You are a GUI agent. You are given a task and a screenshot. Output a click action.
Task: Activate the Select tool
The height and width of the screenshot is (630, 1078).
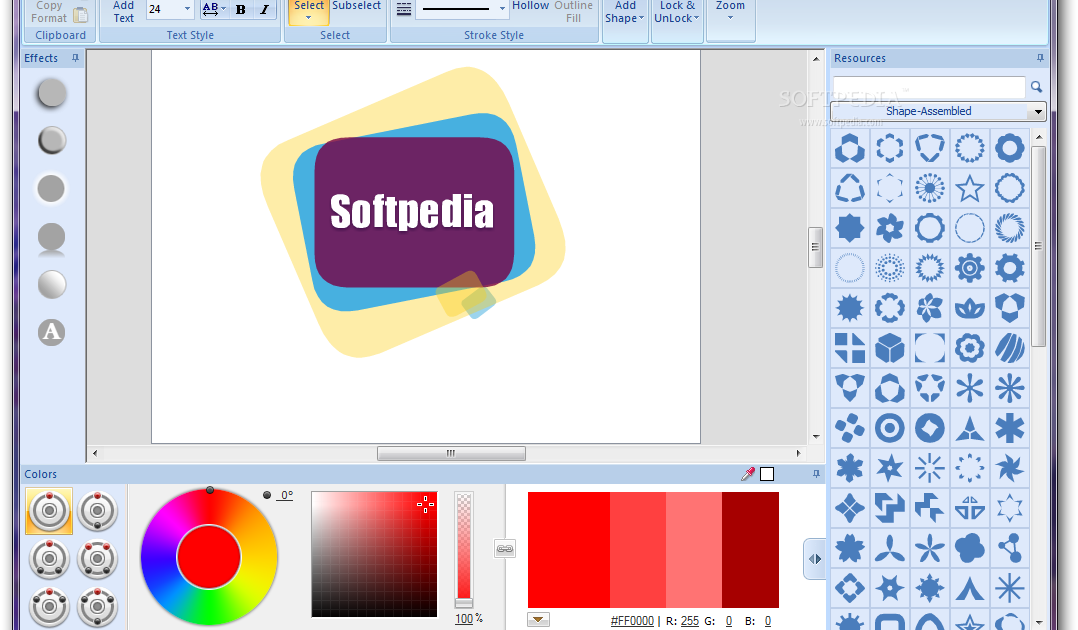coord(309,11)
